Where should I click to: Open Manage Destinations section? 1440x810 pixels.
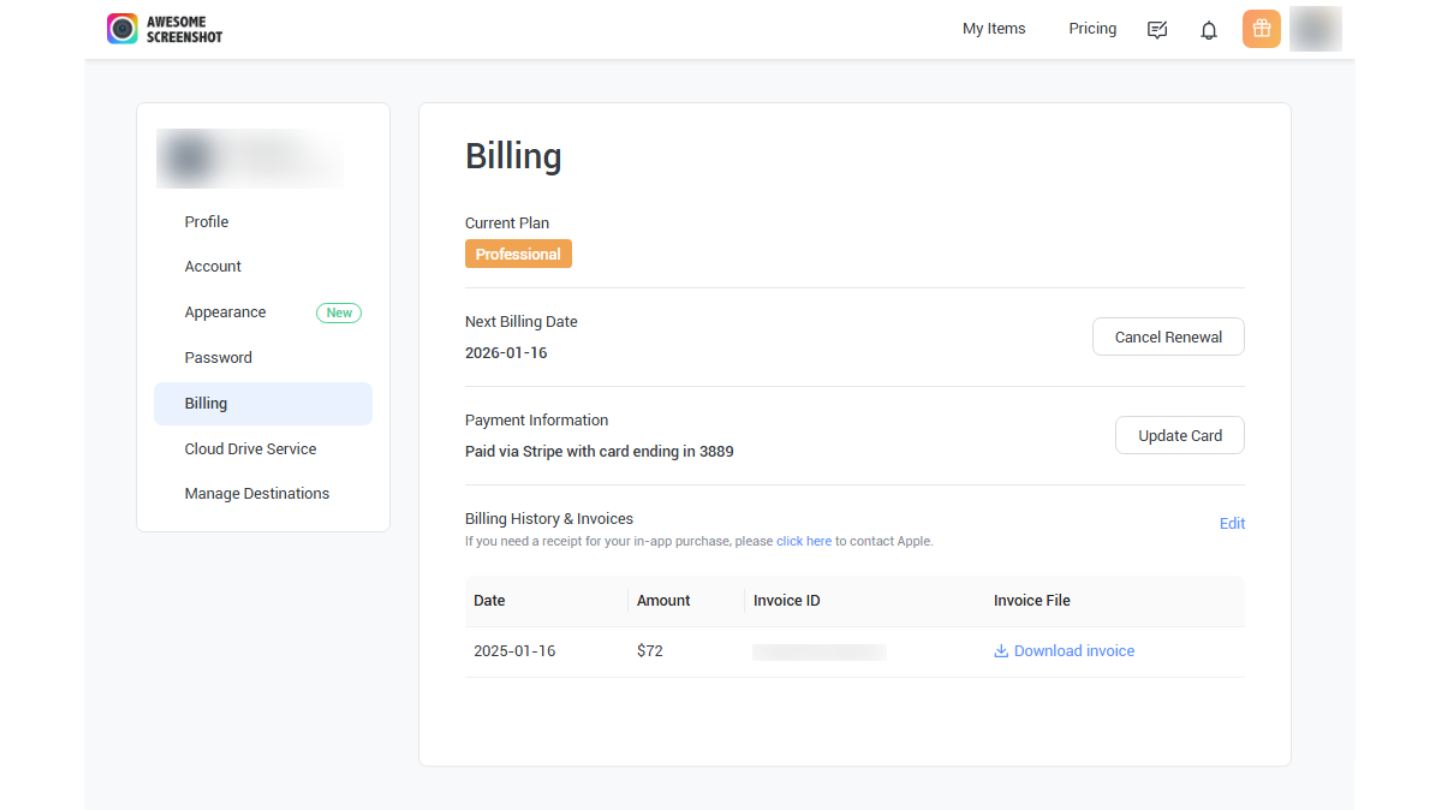click(257, 494)
